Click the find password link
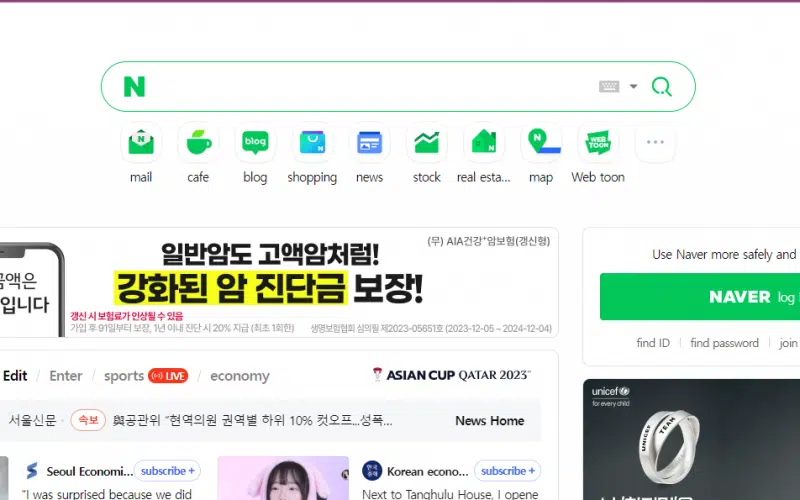Viewport: 800px width, 500px height. coord(724,343)
